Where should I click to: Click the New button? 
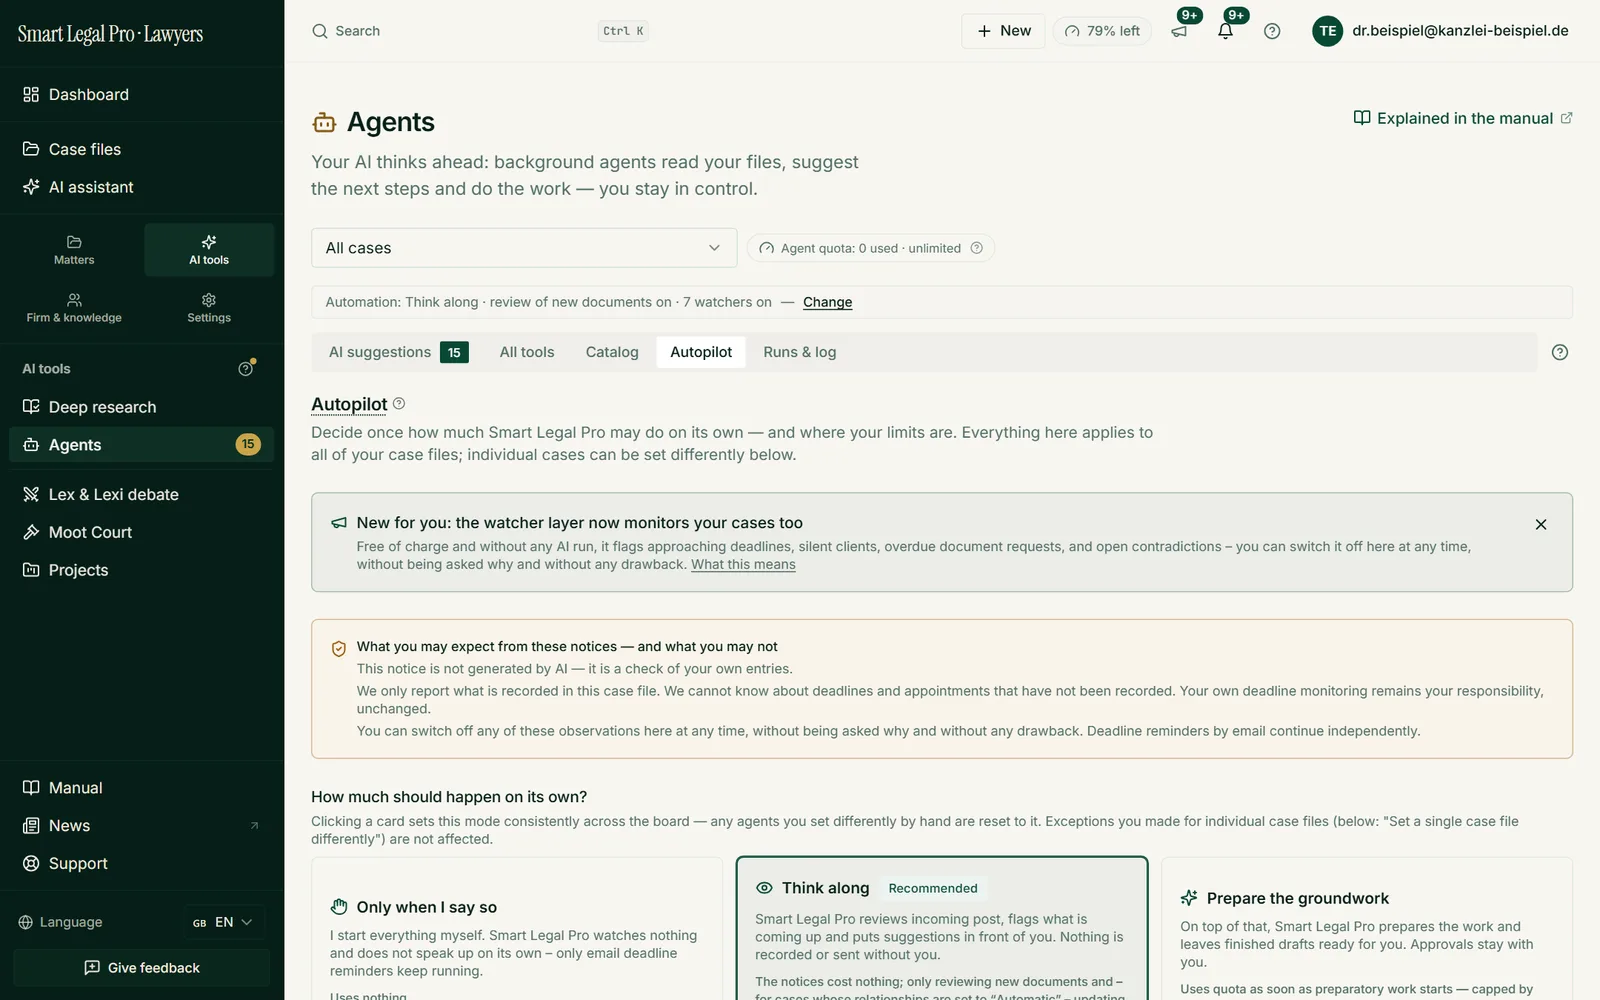(1003, 31)
